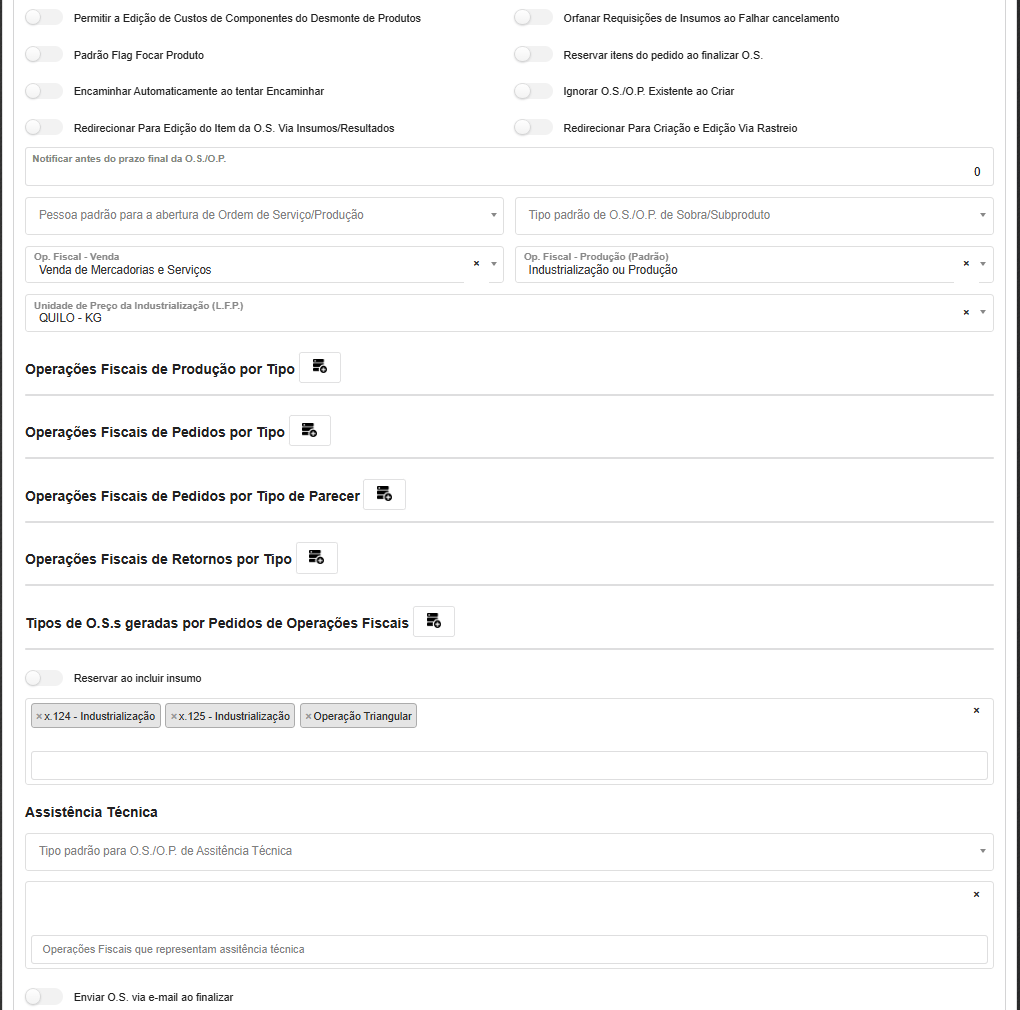The image size is (1020, 1010).
Task: Clear the Unidade de Preço QUILO - KG value
Action: coord(966,312)
